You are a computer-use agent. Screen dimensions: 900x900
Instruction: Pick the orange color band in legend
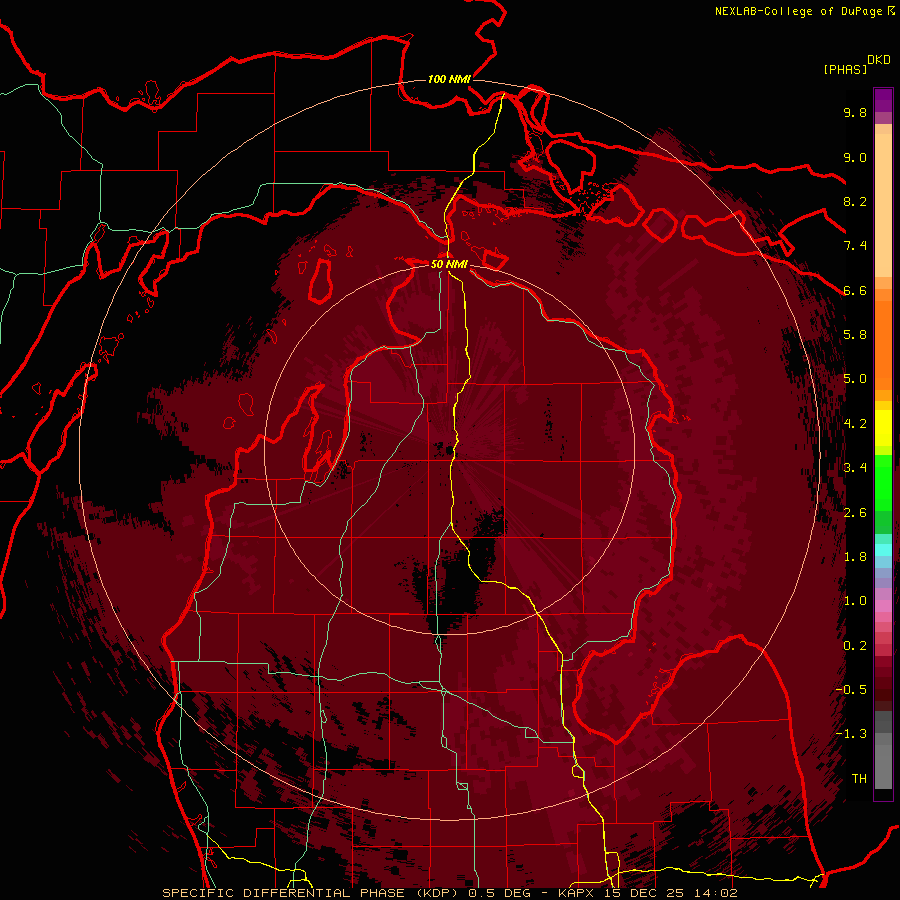click(x=883, y=344)
